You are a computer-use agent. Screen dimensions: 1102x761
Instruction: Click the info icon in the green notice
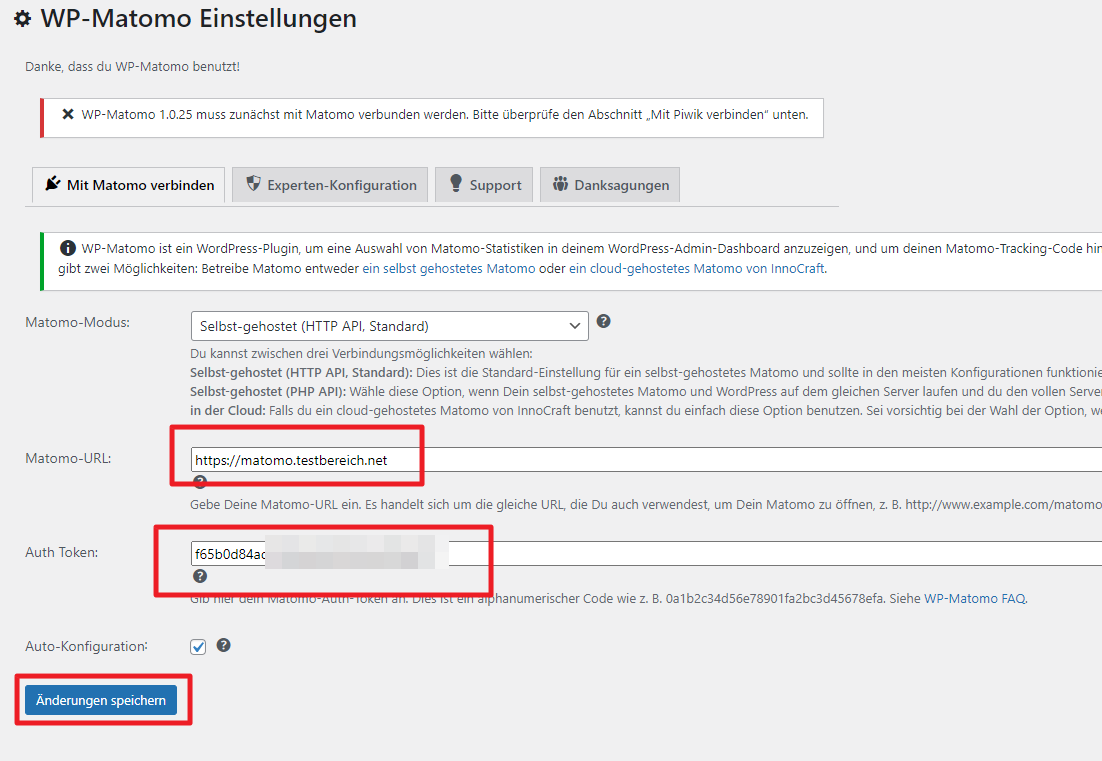pos(67,248)
